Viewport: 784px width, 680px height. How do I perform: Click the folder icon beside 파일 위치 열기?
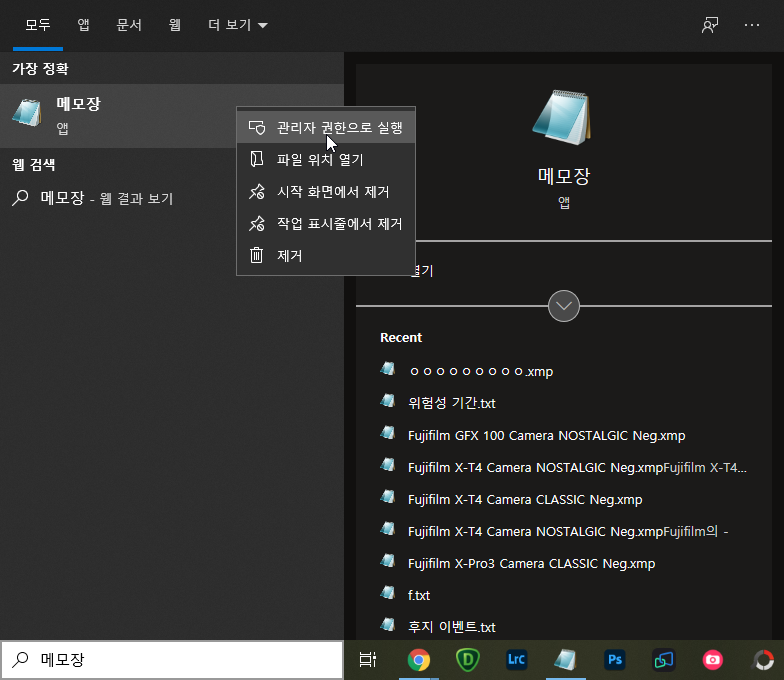[256, 159]
